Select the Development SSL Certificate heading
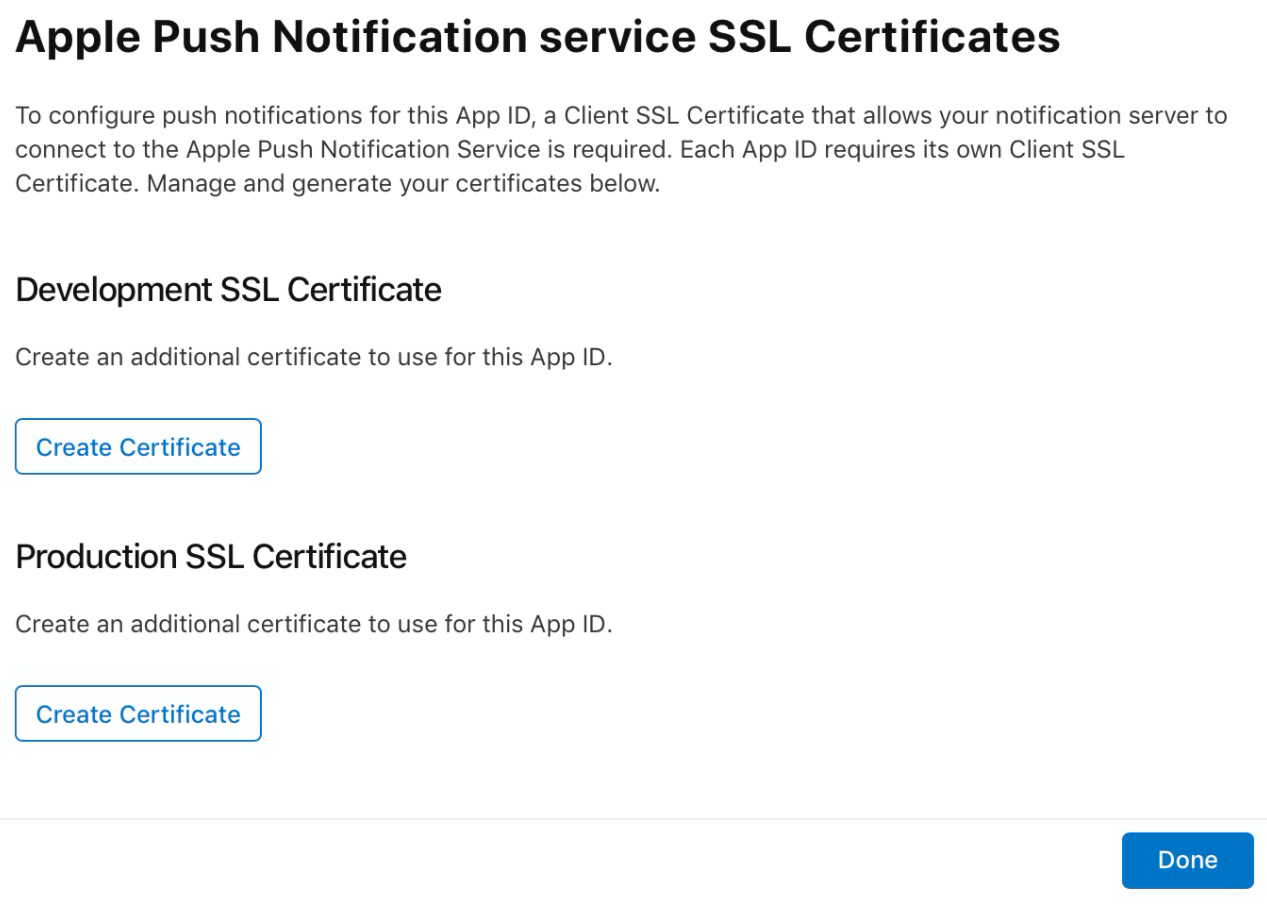Screen dimensions: 1267x906 [x=229, y=290]
